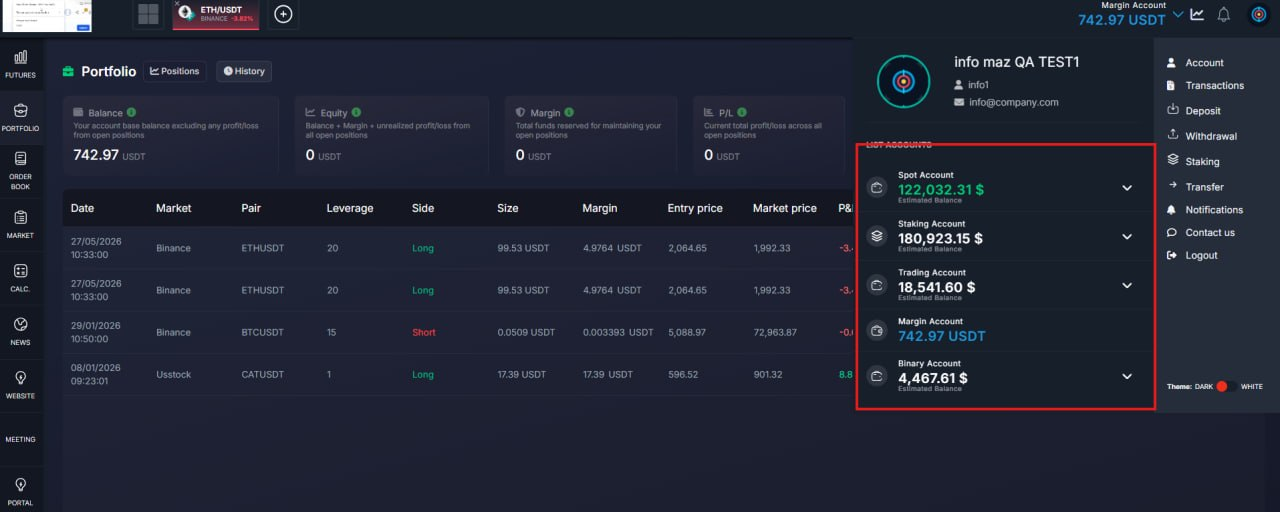Click the Spot Account balance 122,032.31 $

pos(941,189)
